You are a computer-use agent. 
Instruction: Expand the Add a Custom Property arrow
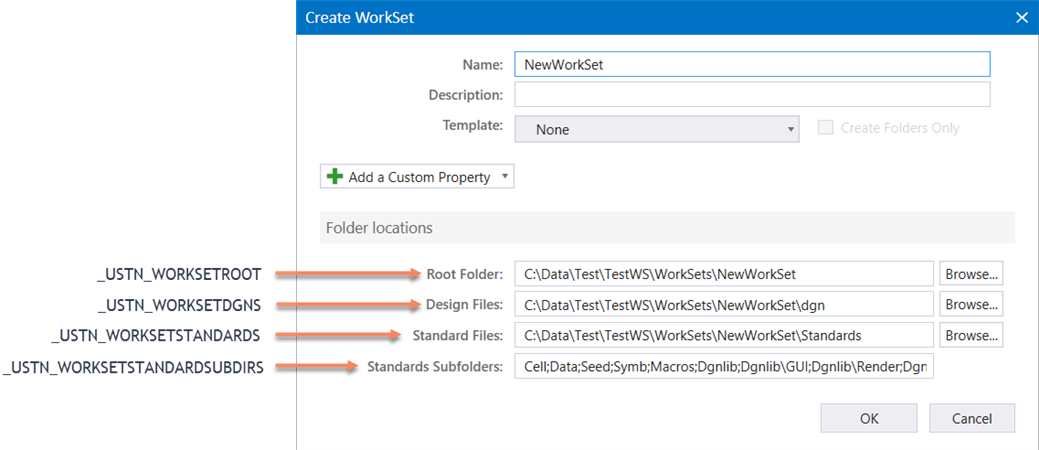tap(505, 177)
